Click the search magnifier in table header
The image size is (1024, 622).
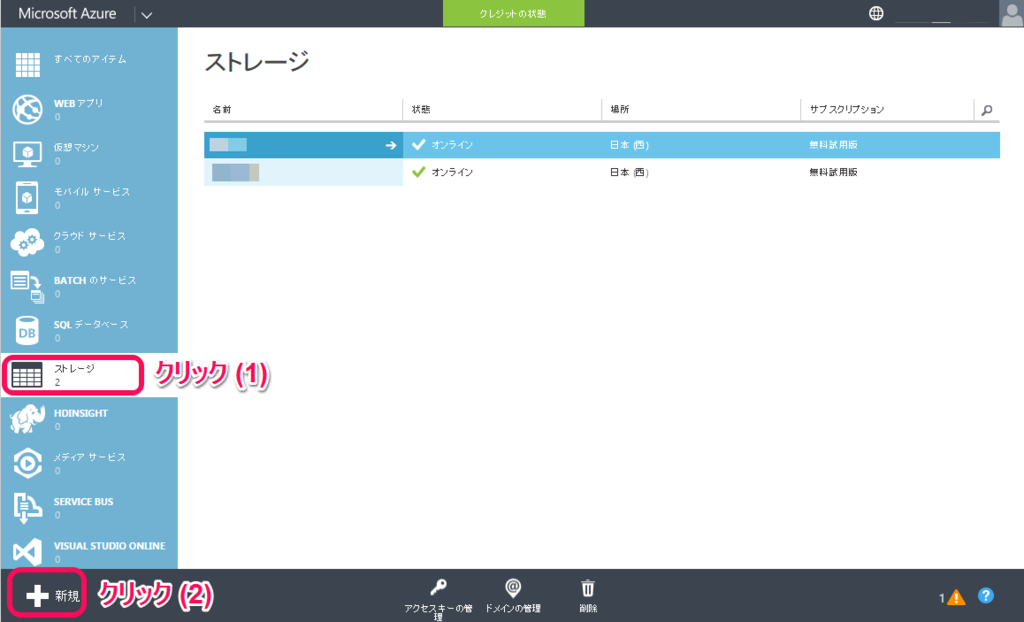[x=987, y=110]
